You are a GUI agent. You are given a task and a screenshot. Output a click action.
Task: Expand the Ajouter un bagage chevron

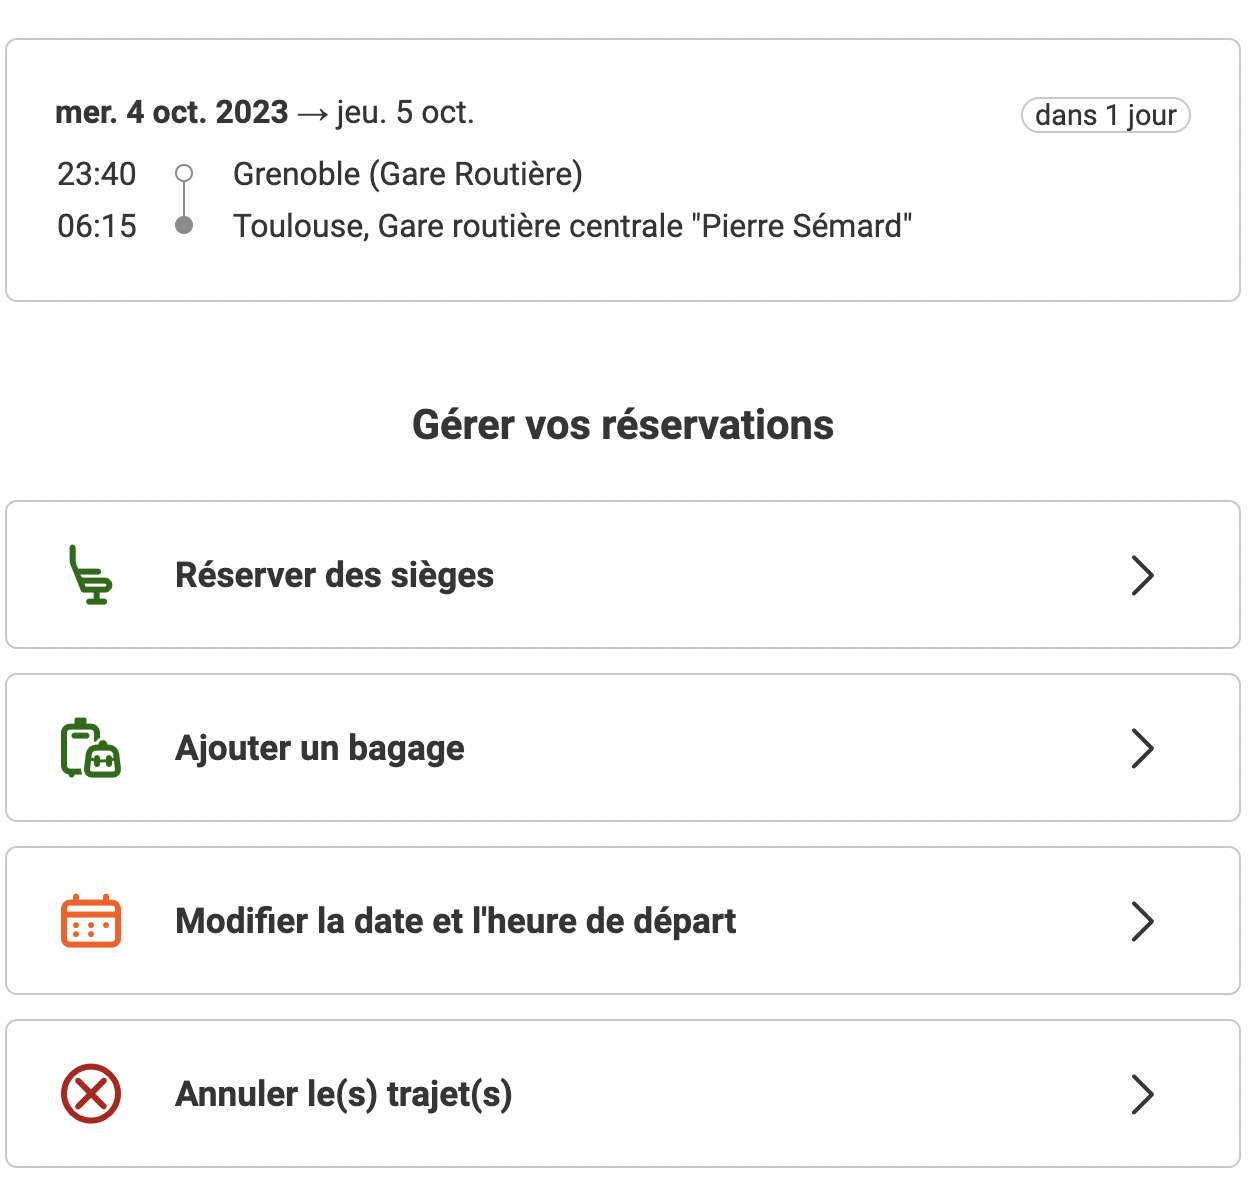point(1142,748)
